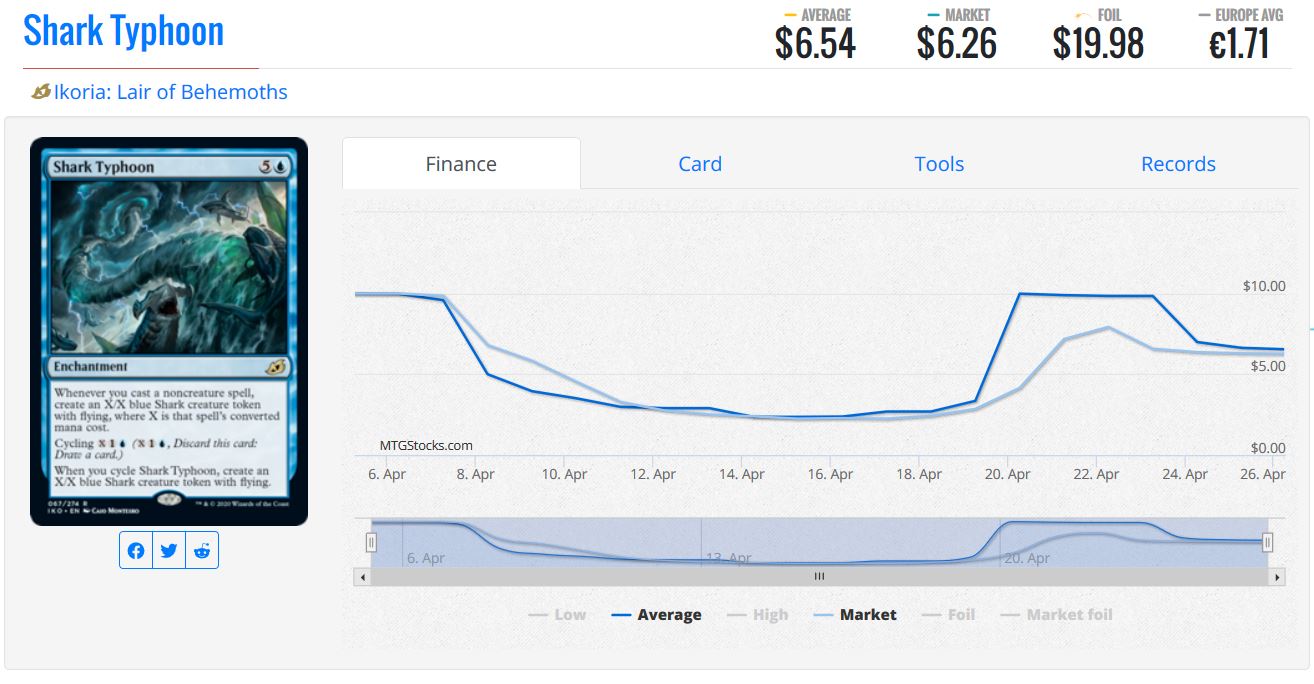
Task: Open Ikoria: Lair of Behemoths set link
Action: (170, 92)
